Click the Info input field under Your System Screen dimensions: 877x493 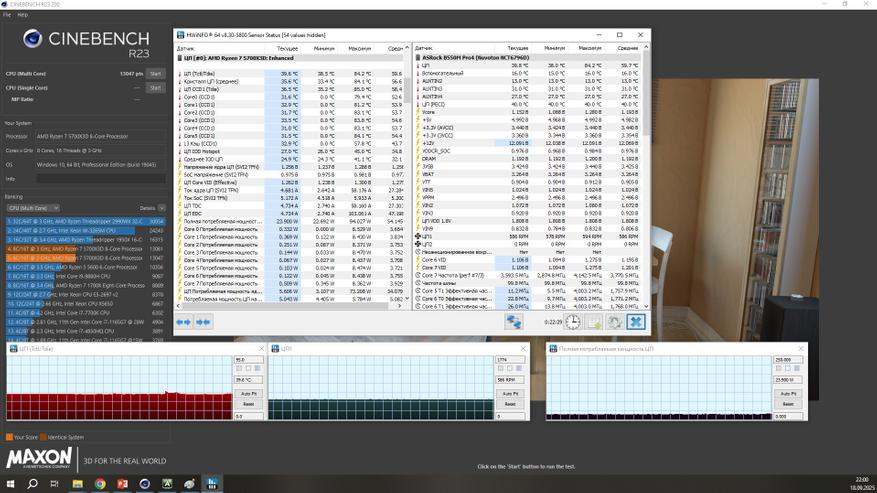click(100, 179)
